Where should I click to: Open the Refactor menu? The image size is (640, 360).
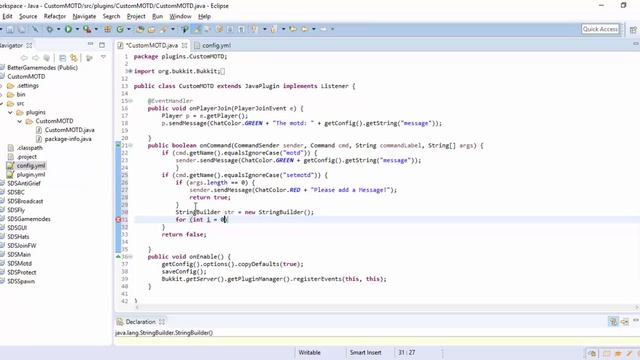55,16
